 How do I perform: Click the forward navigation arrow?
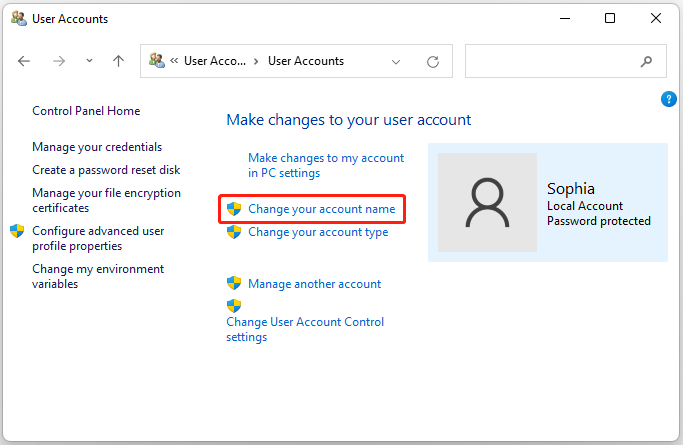(59, 61)
